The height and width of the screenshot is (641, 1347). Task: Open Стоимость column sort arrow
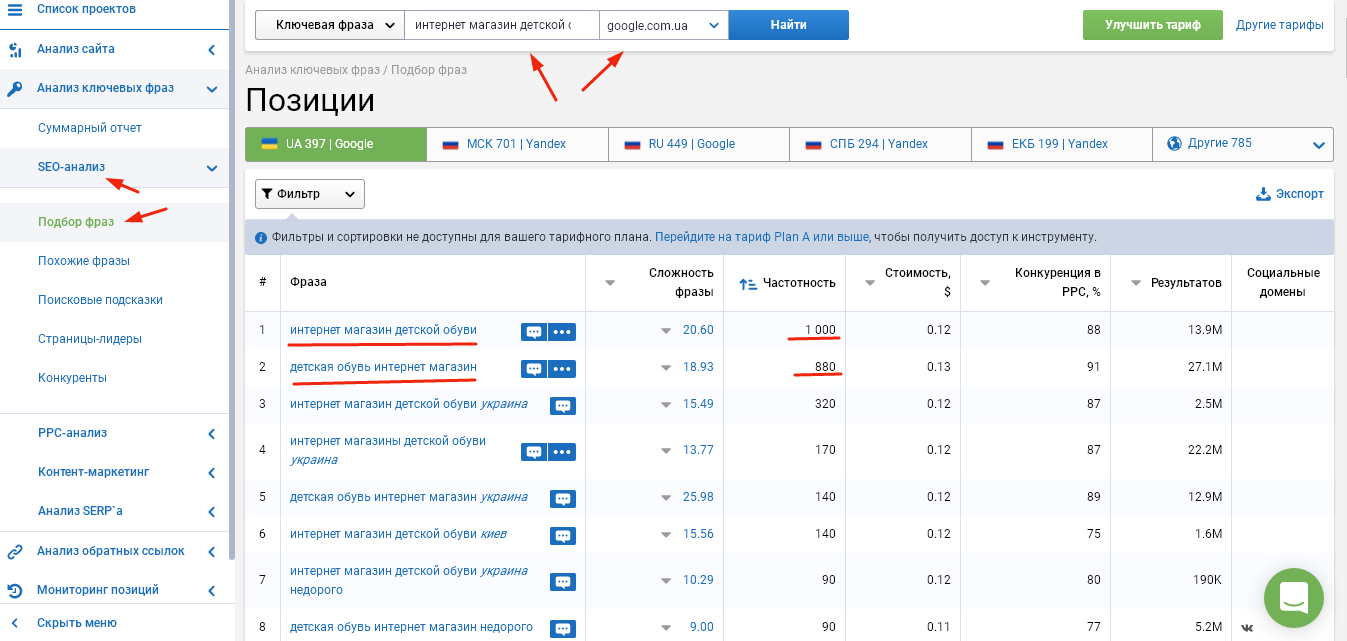click(x=870, y=284)
